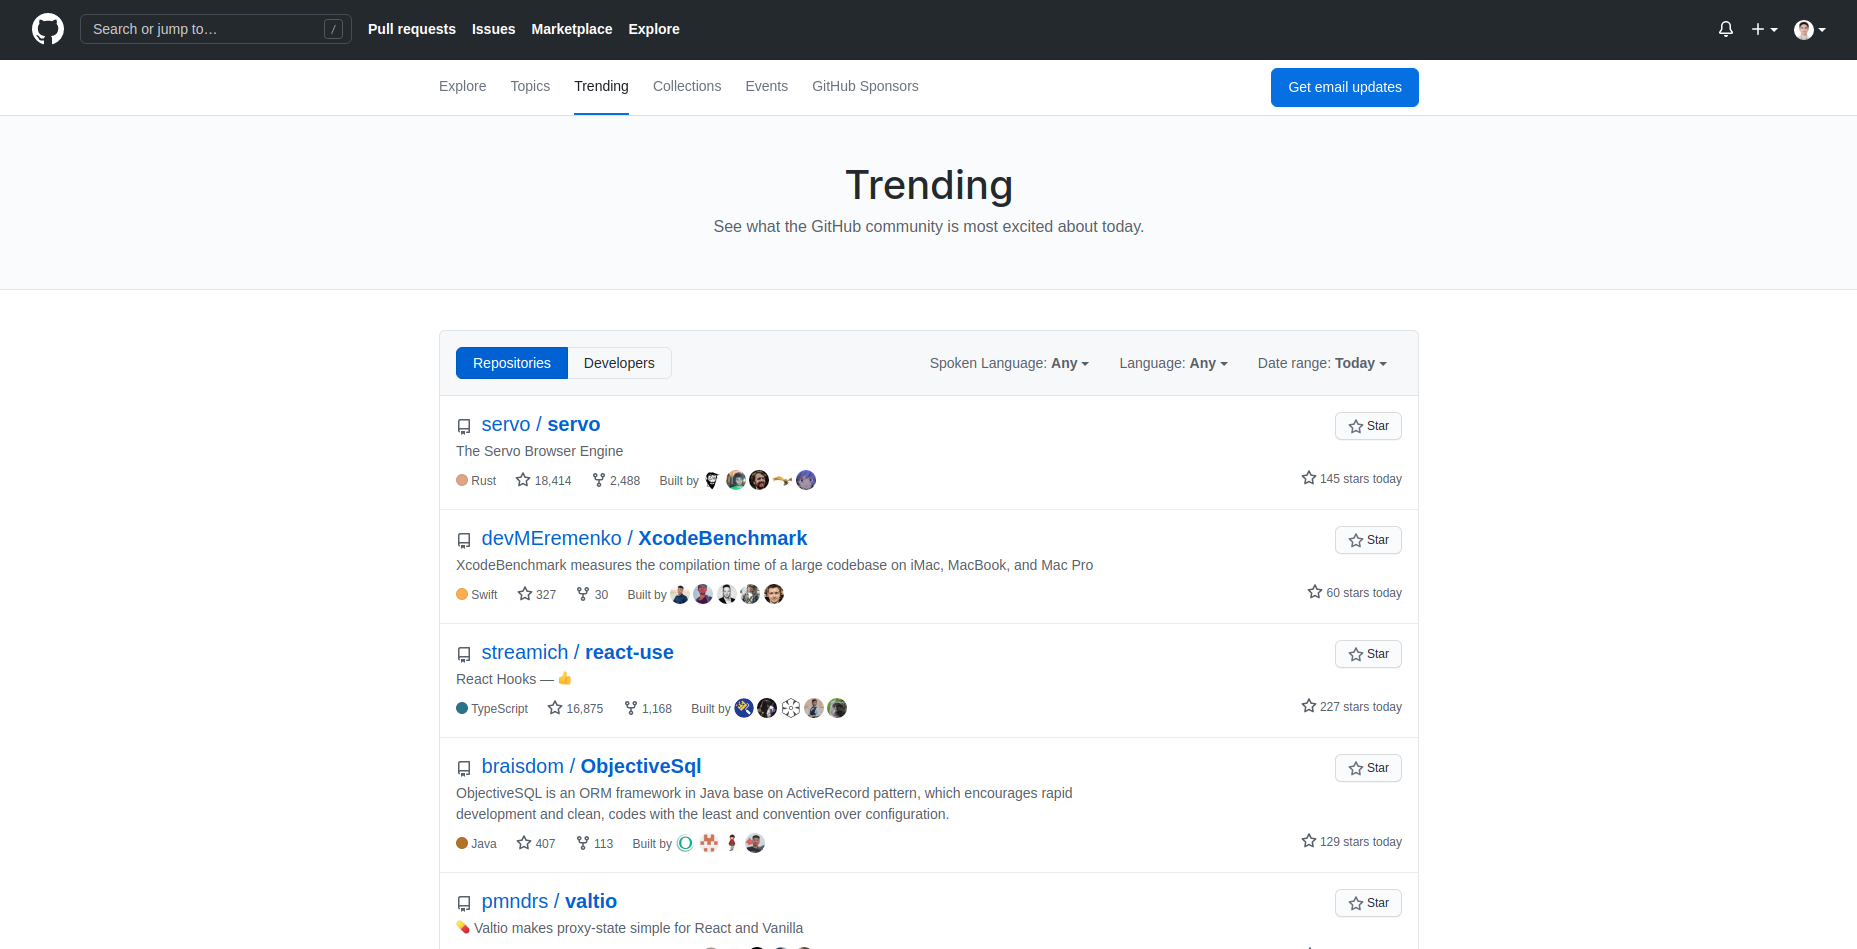Focus the Search or jump to field
The image size is (1857, 949).
[205, 29]
